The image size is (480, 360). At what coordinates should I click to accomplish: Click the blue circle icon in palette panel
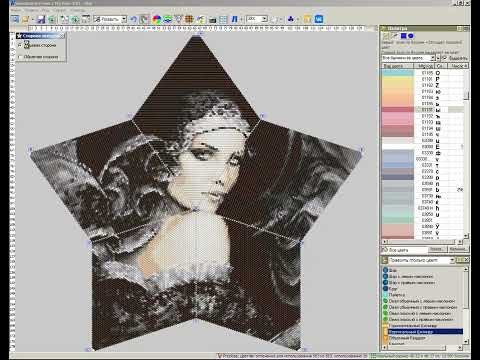(411, 36)
